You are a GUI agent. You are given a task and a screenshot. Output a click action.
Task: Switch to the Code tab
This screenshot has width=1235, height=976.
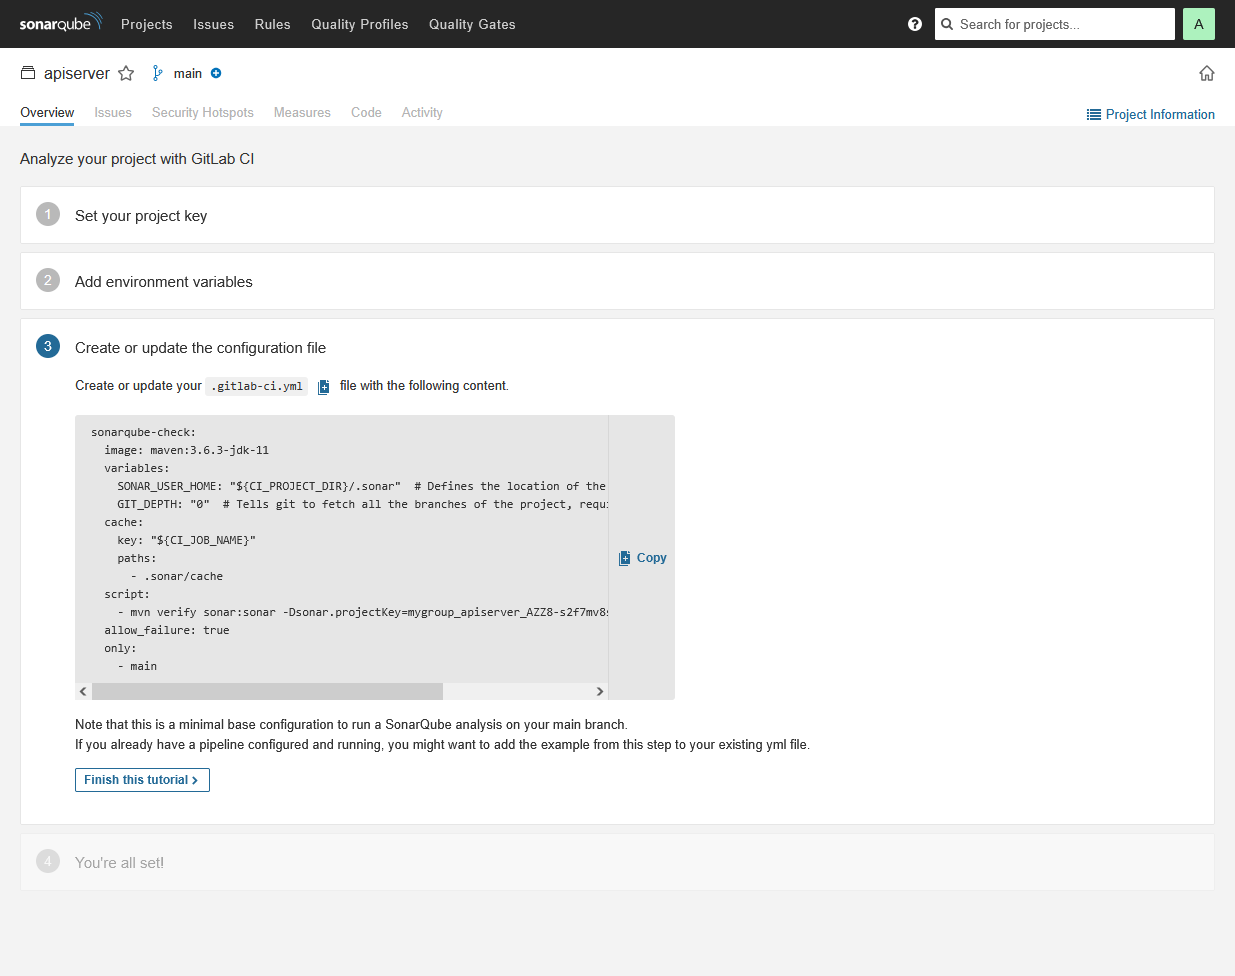pos(366,113)
